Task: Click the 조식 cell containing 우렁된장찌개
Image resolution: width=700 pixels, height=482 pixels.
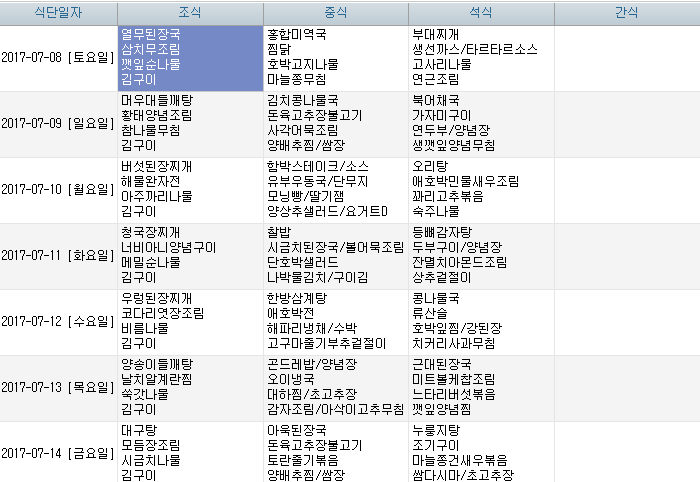Action: [190, 322]
